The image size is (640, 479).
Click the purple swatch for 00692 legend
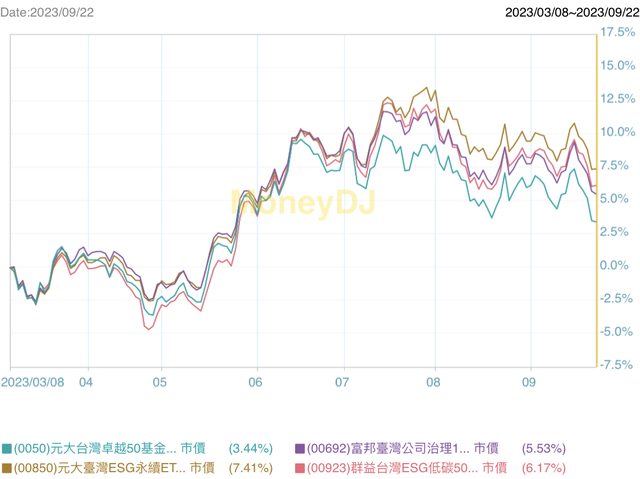click(301, 448)
